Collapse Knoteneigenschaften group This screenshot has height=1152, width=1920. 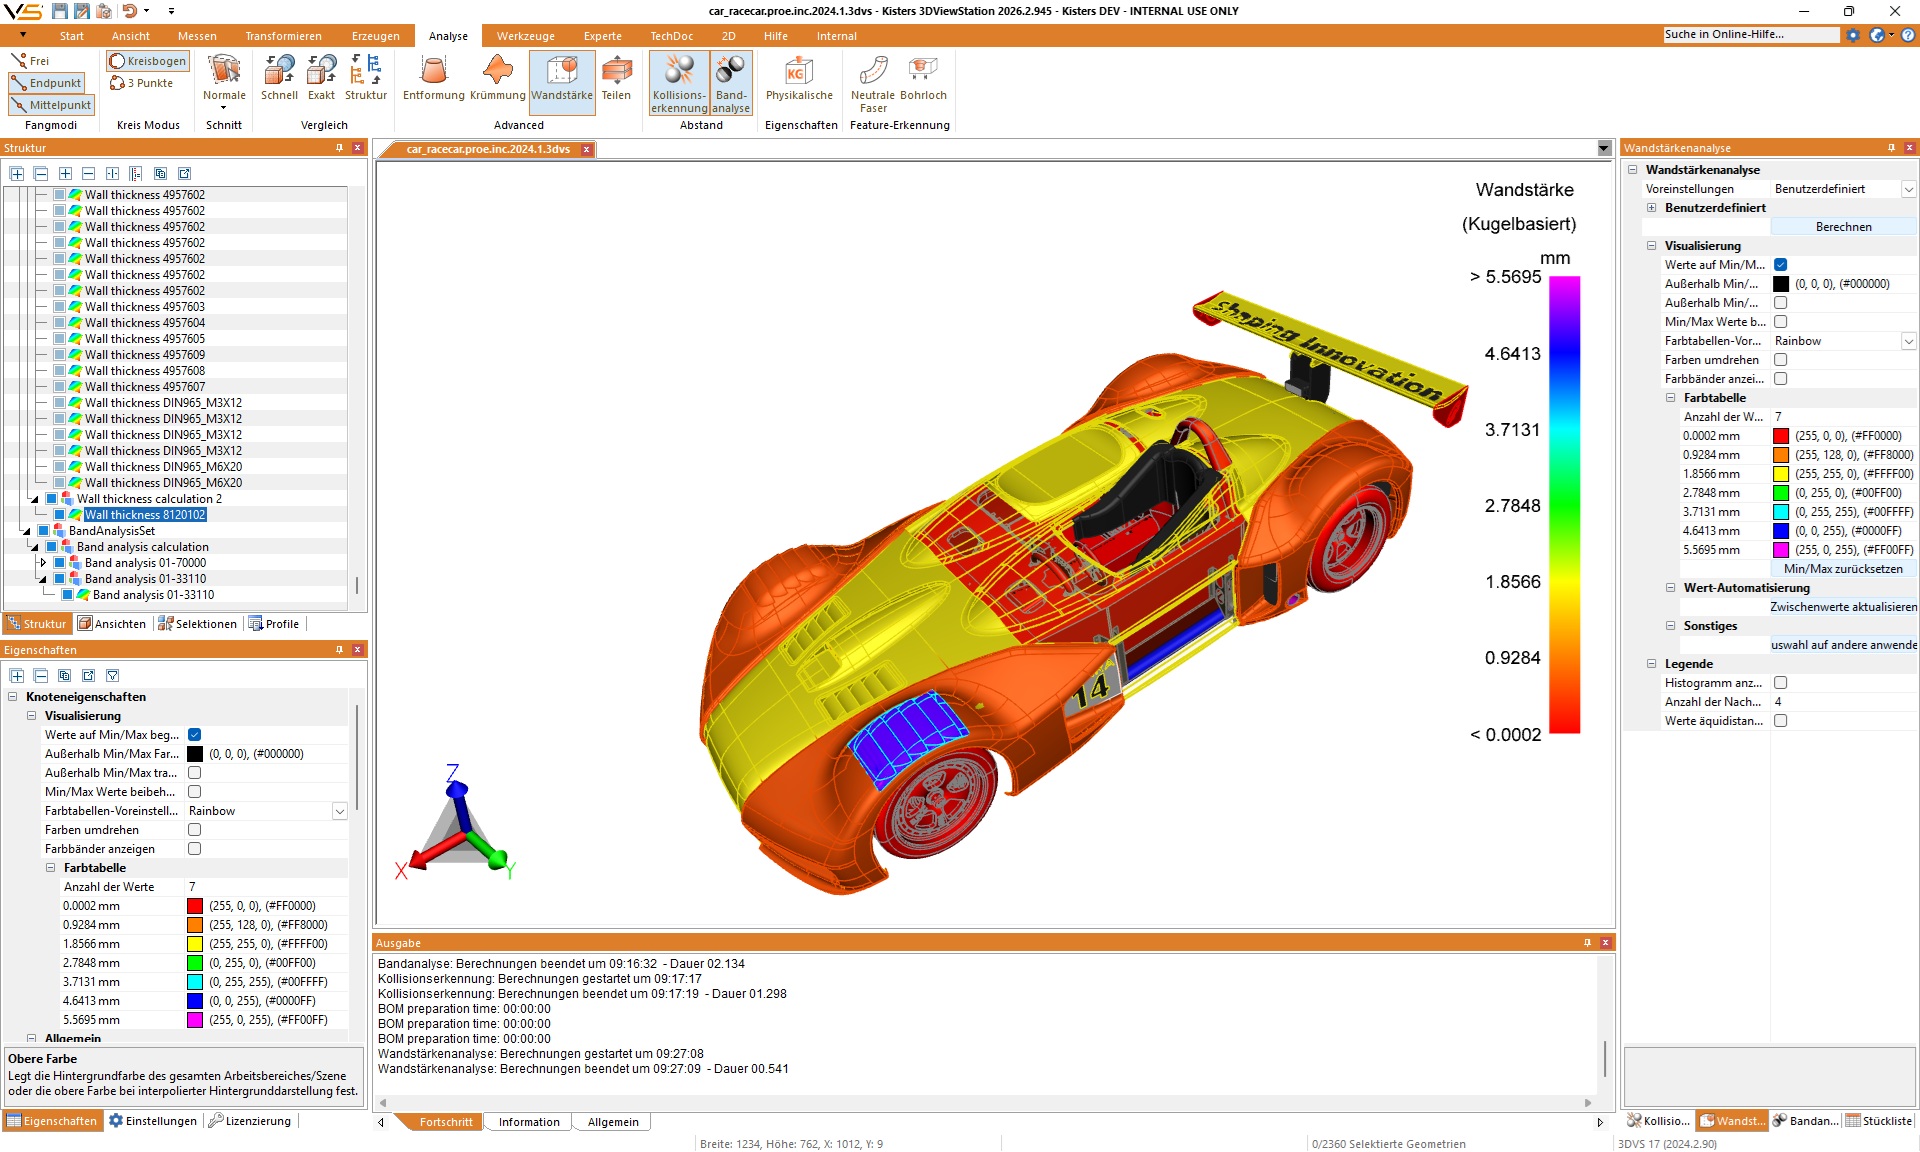pos(13,697)
